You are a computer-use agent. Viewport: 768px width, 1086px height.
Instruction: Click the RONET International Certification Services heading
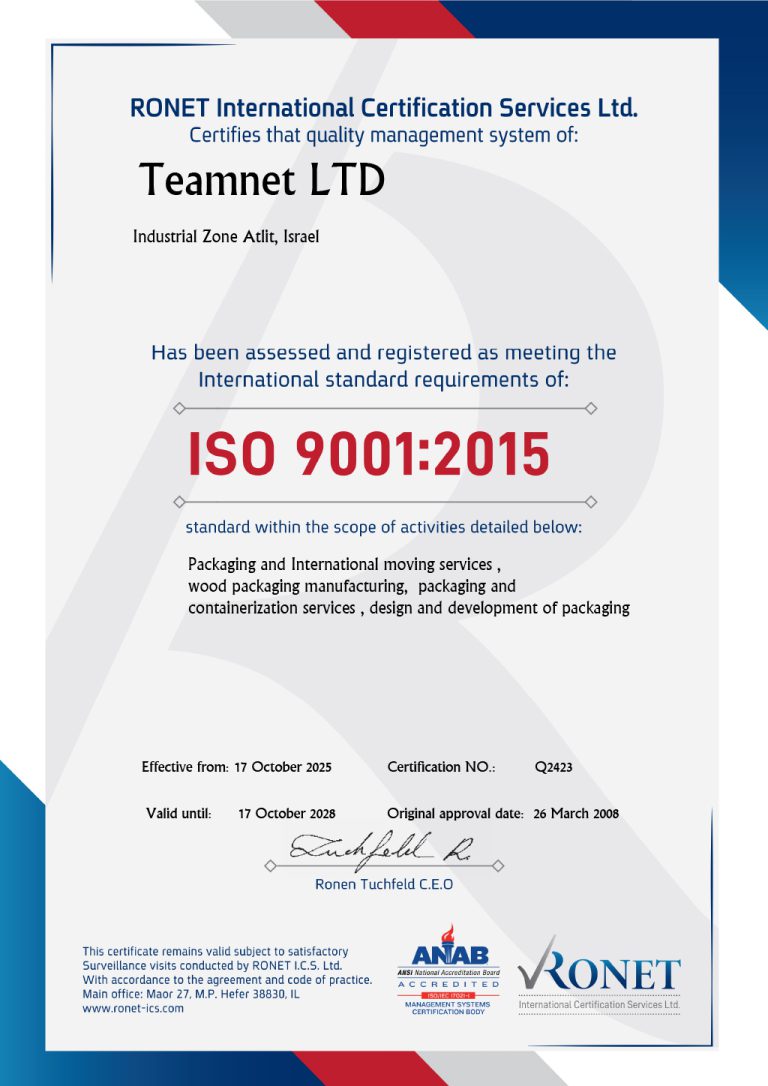click(383, 108)
